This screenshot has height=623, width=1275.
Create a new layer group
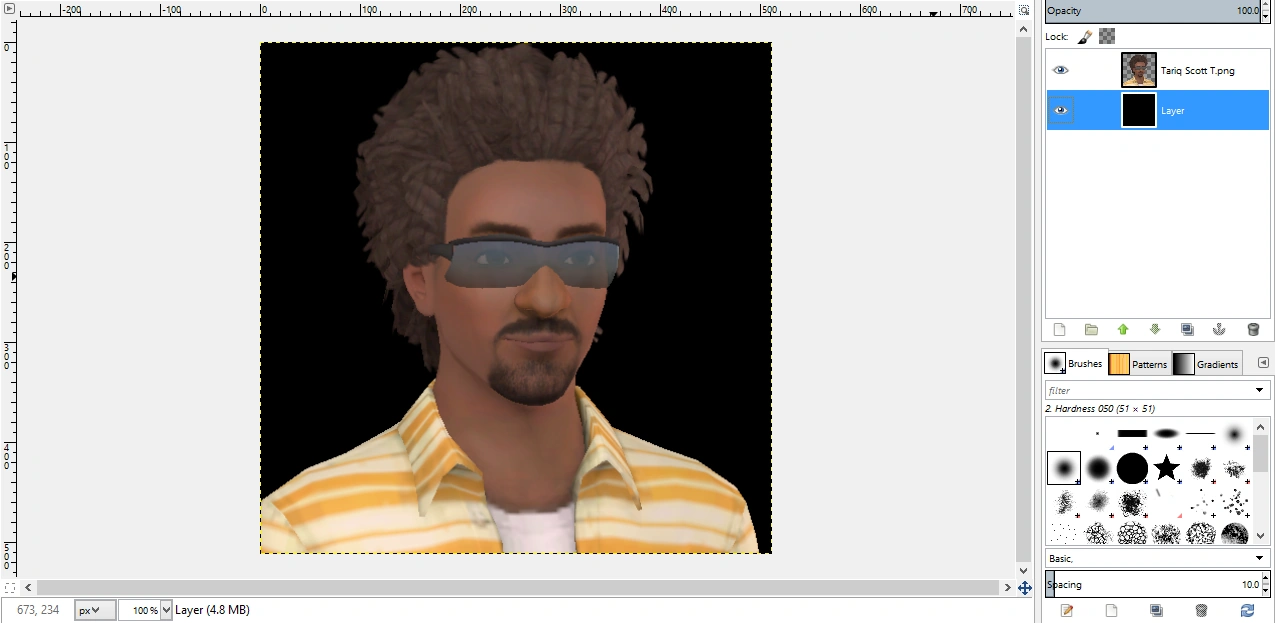click(1091, 329)
